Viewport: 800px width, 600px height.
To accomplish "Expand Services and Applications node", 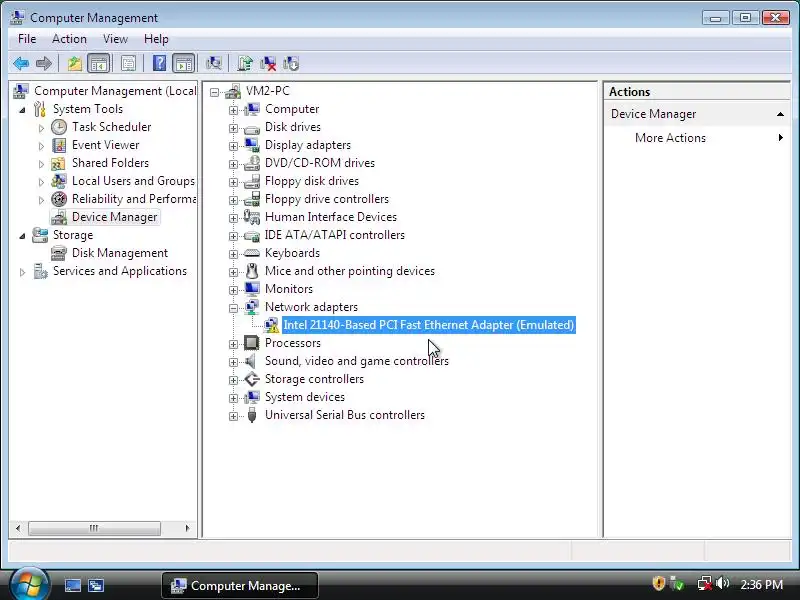I will click(22, 272).
